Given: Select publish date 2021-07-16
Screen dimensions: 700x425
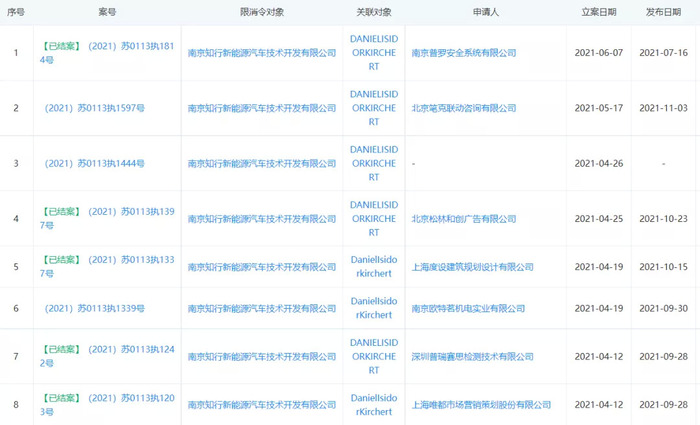Looking at the screenshot, I should pos(663,53).
